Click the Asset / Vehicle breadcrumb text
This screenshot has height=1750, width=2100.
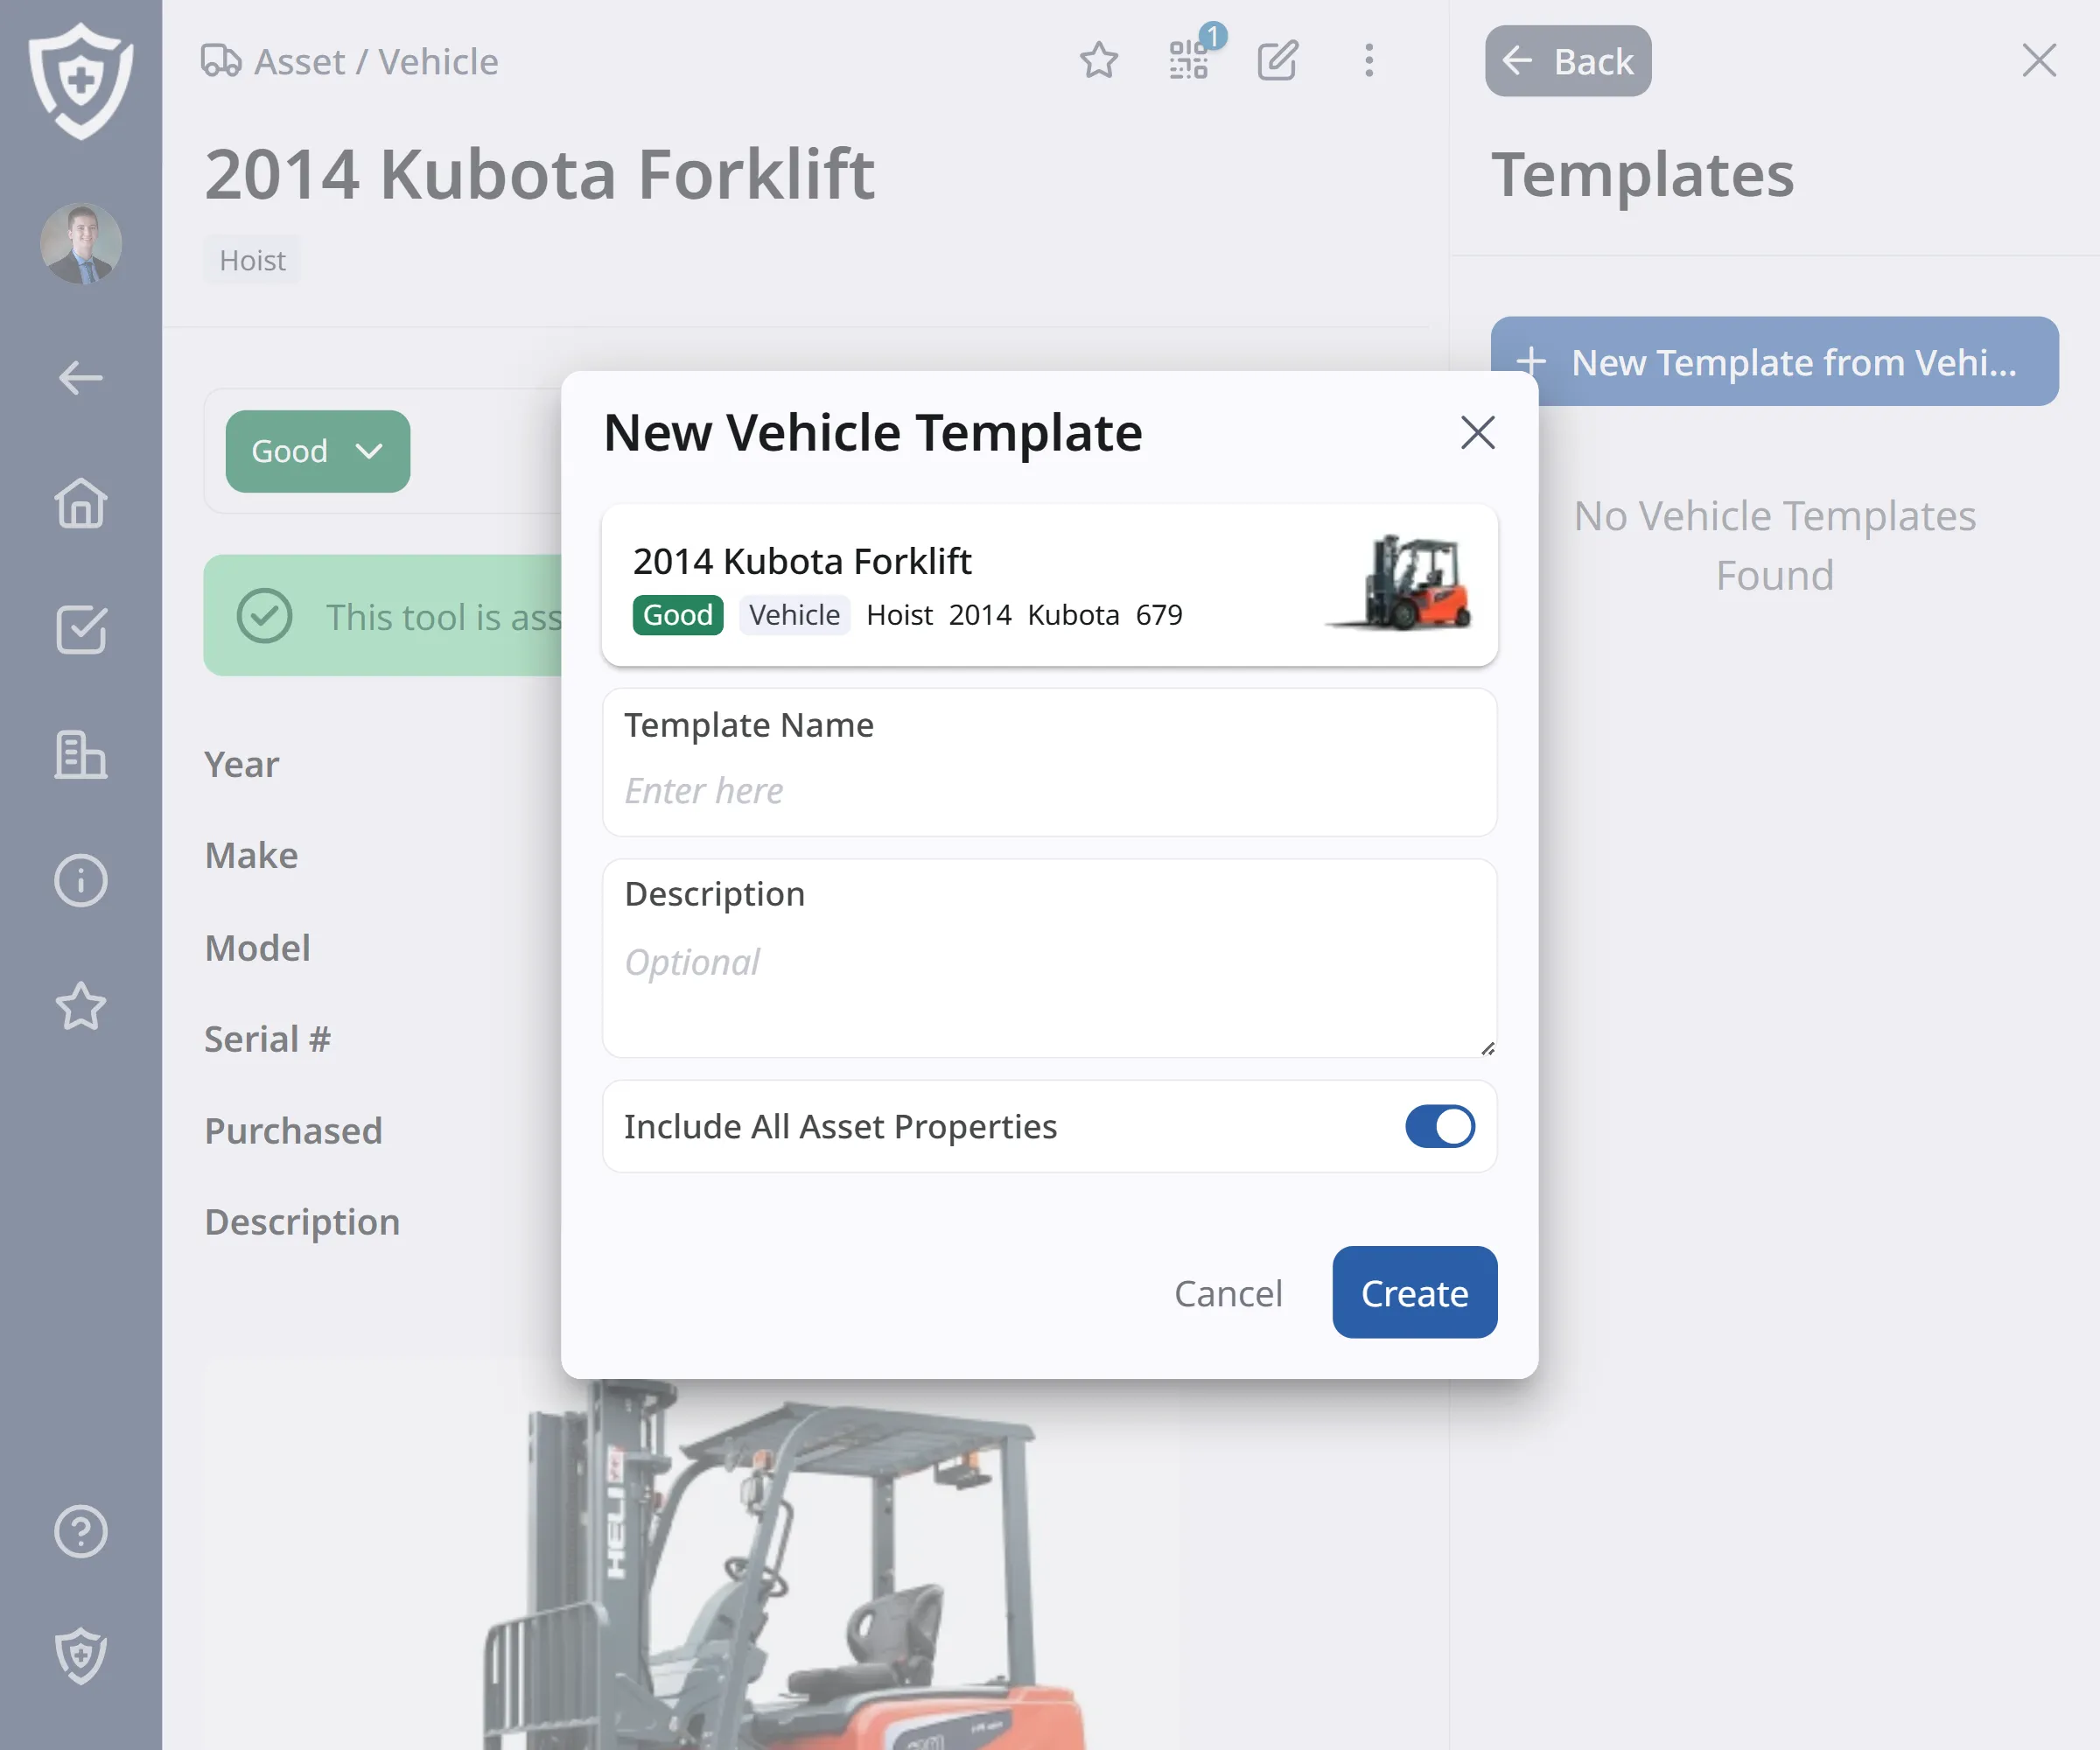pos(376,61)
